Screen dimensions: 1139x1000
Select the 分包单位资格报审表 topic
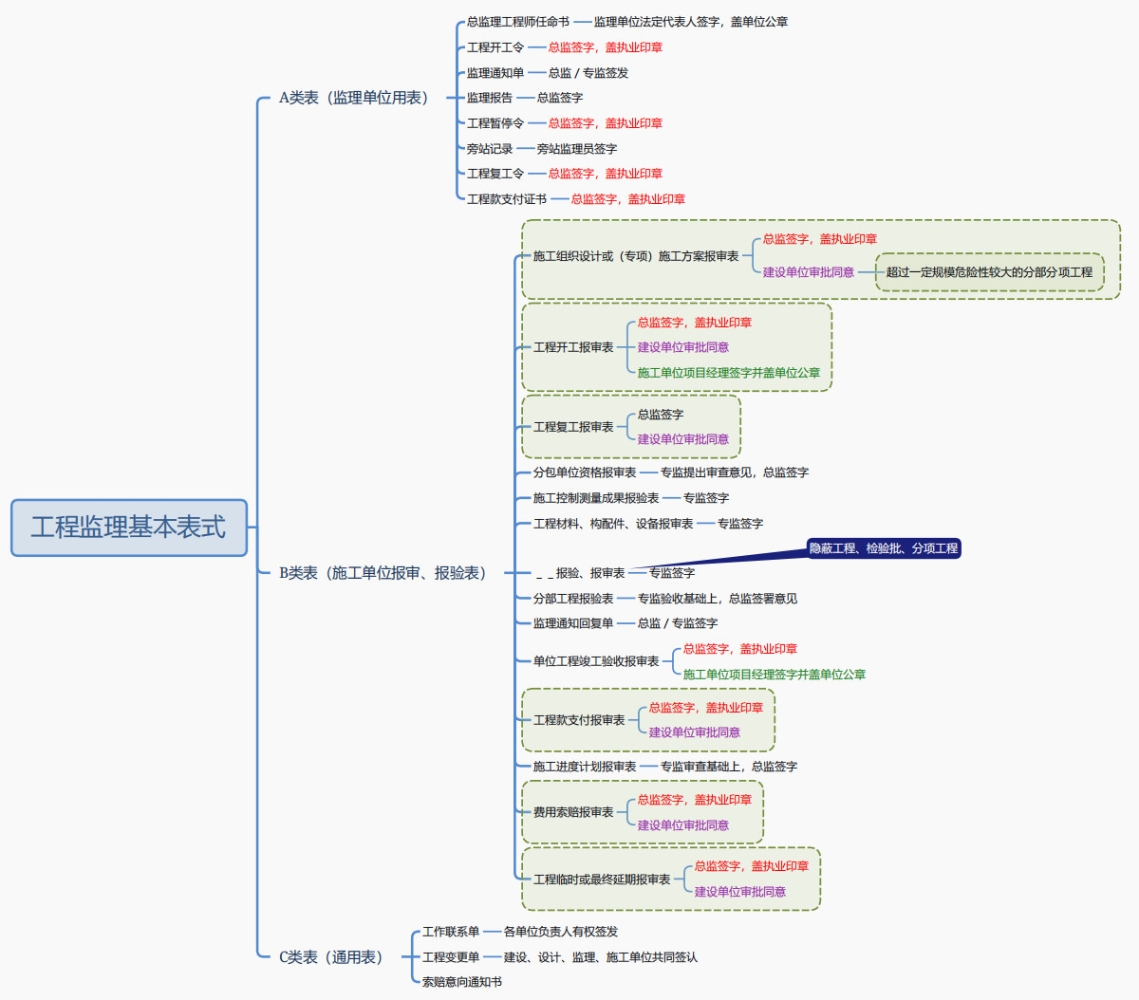coord(584,472)
